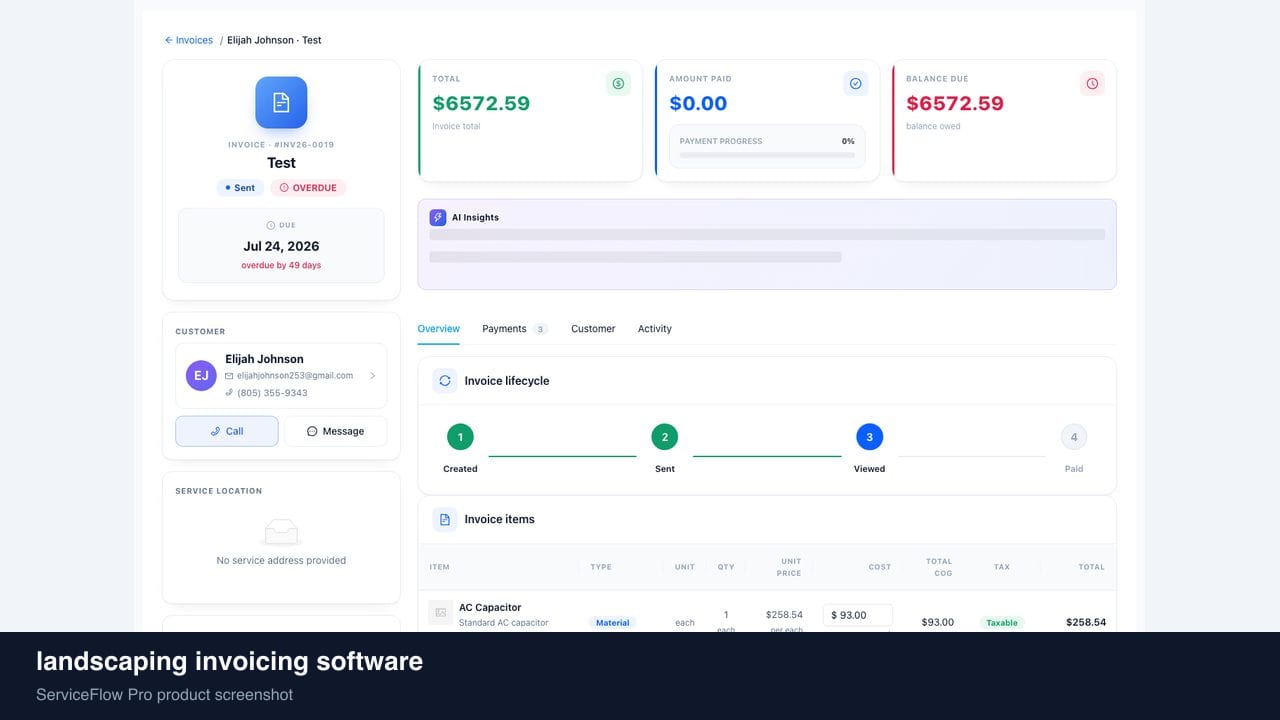Click the checkmark icon in Amount Paid card

tap(855, 84)
